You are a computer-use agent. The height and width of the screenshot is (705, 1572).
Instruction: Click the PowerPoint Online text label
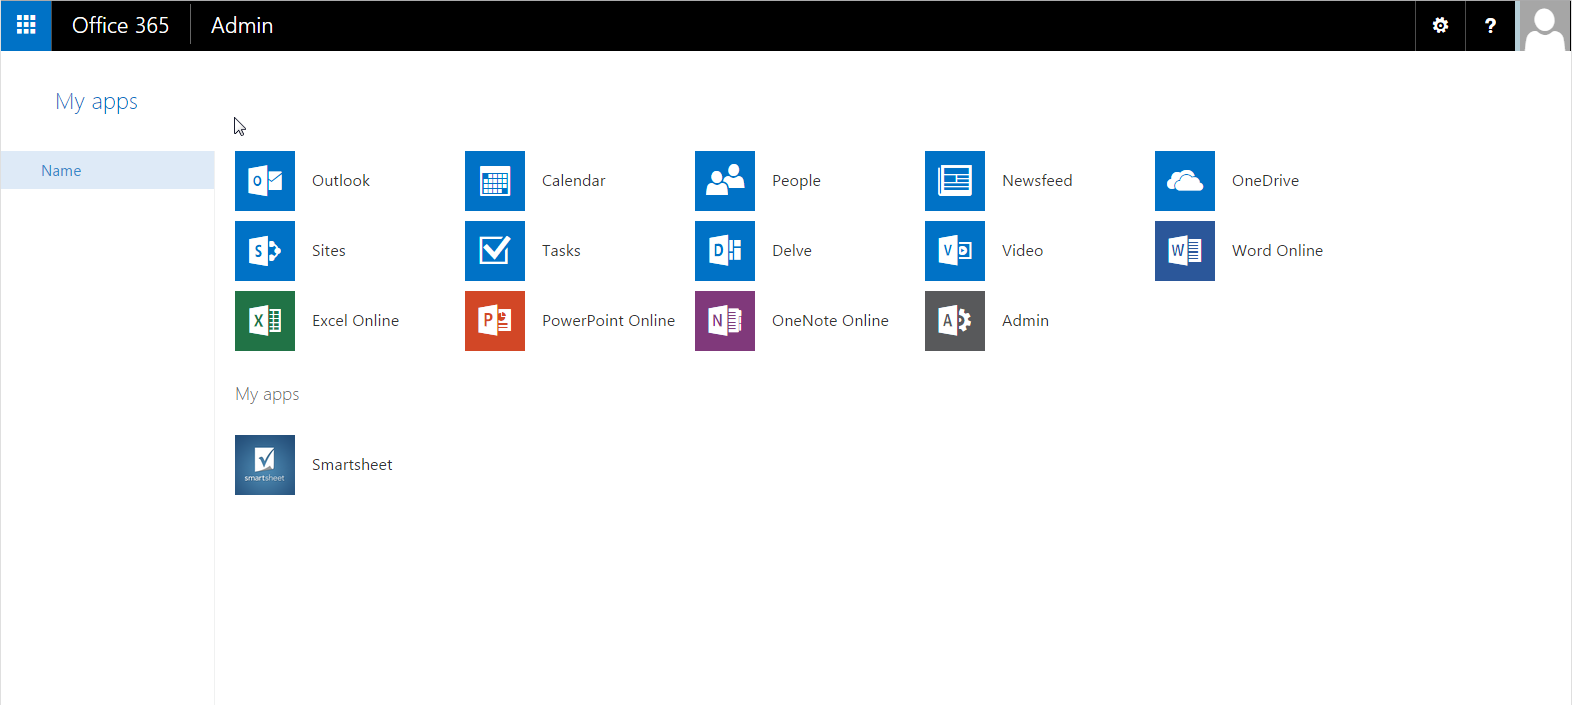(608, 321)
